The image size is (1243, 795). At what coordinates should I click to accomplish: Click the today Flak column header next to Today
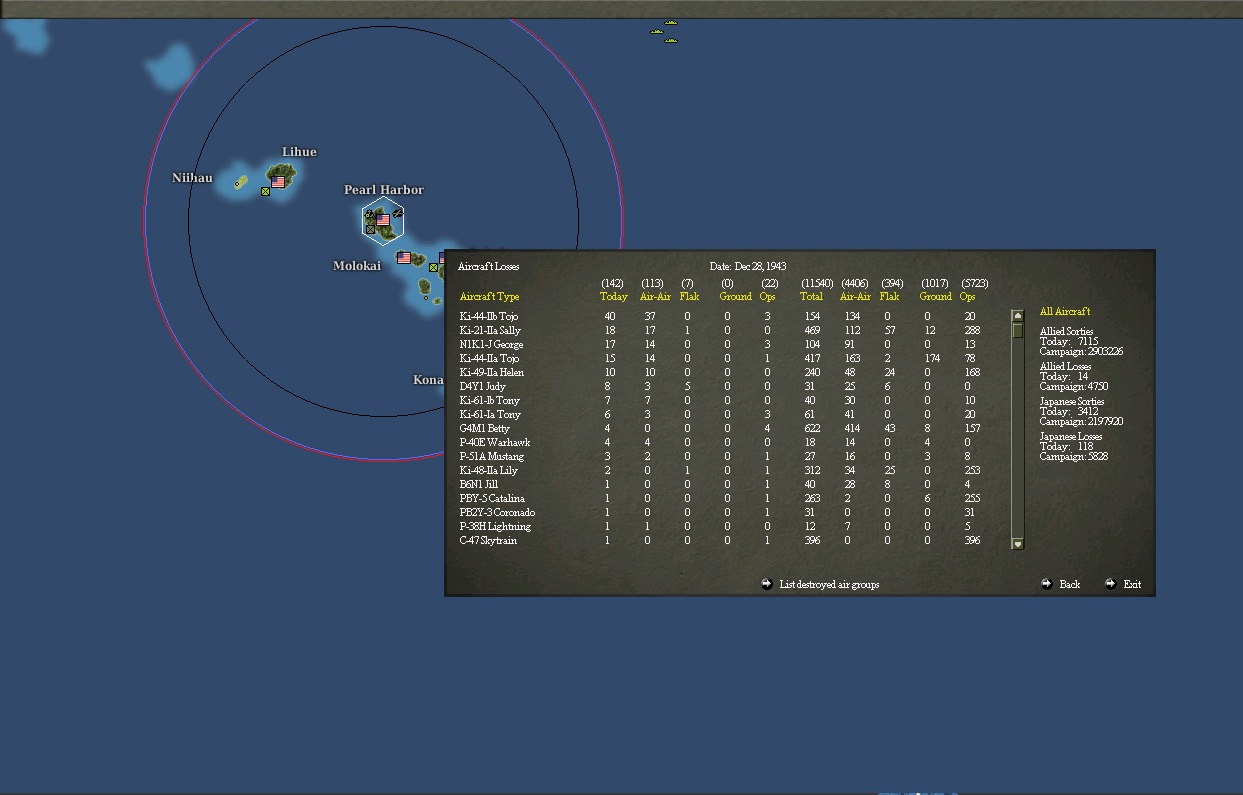[689, 297]
